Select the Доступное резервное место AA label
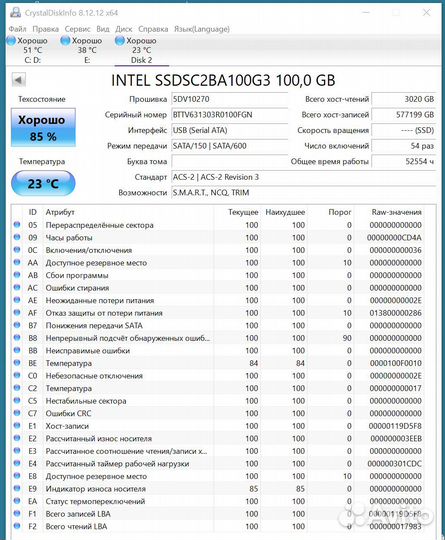Viewport: 445px width, 540px height. (96, 263)
